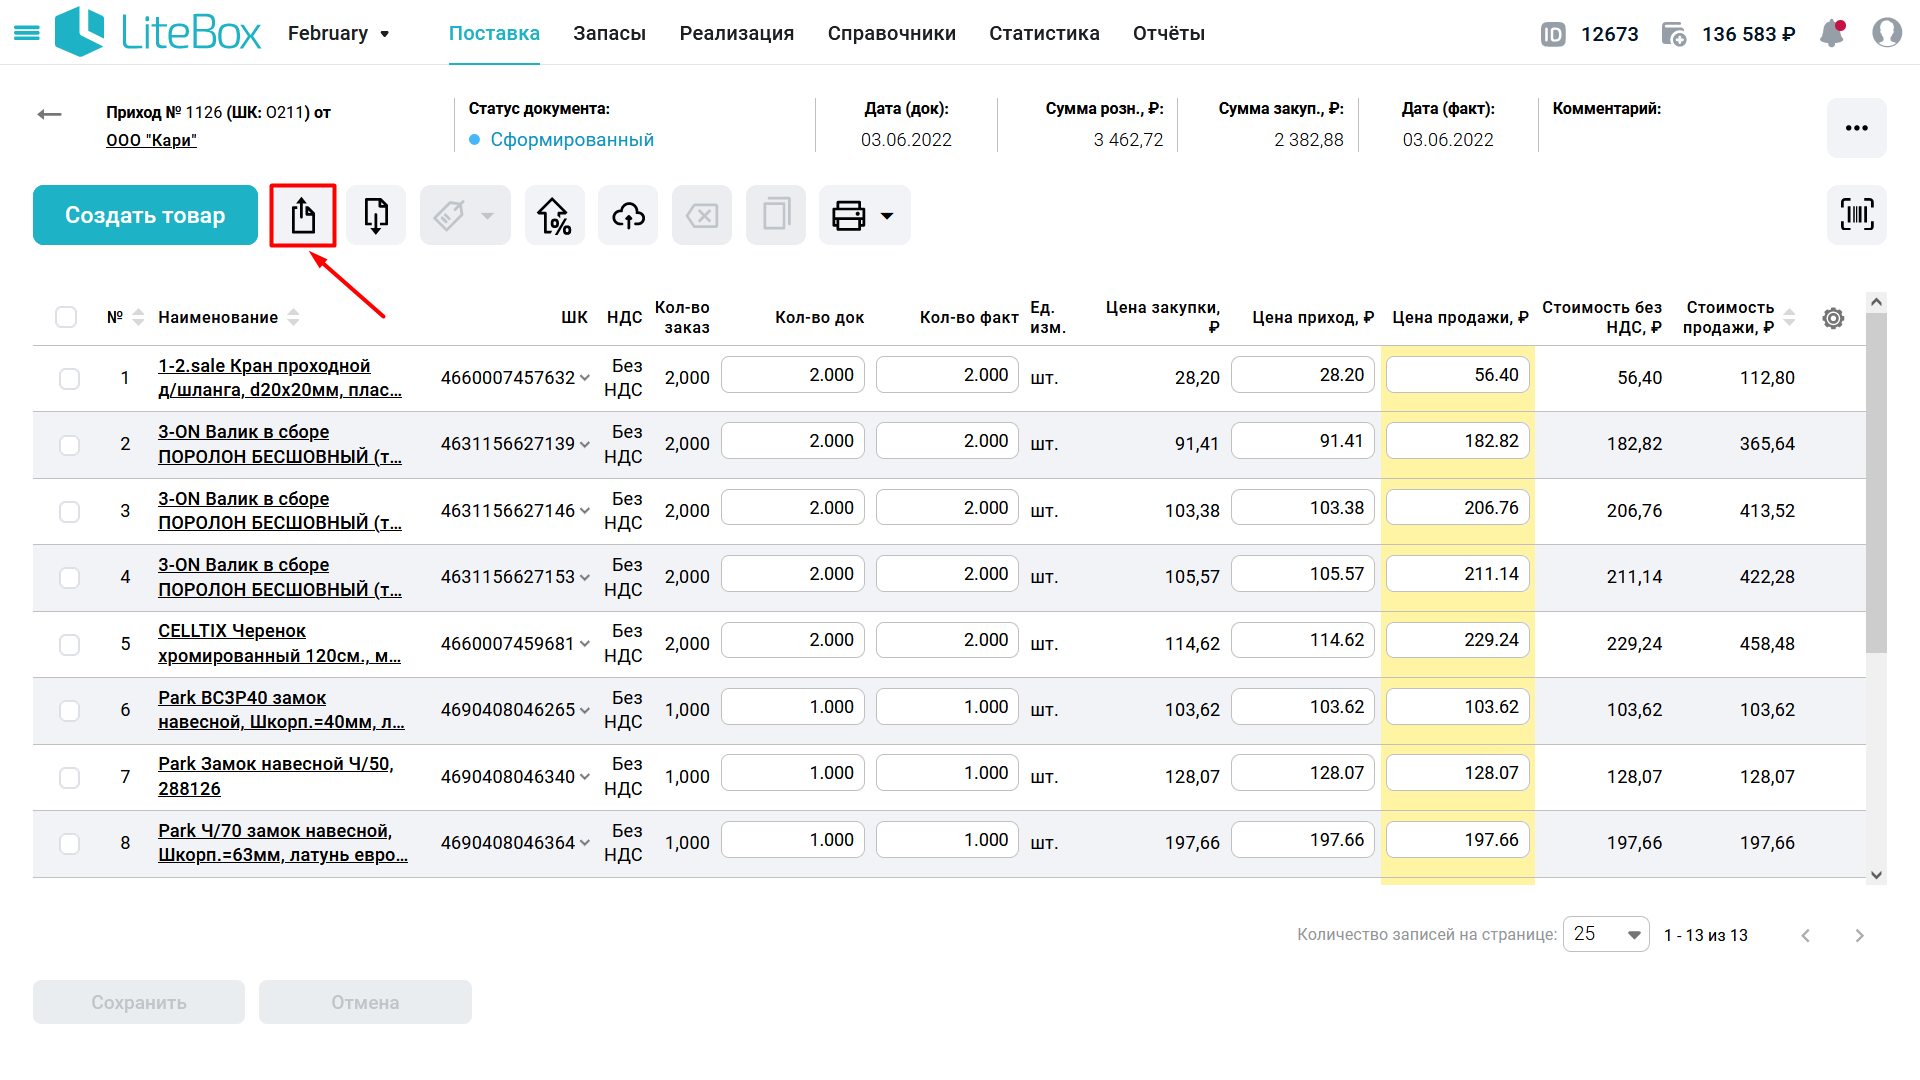Click Создать товар button

[145, 215]
